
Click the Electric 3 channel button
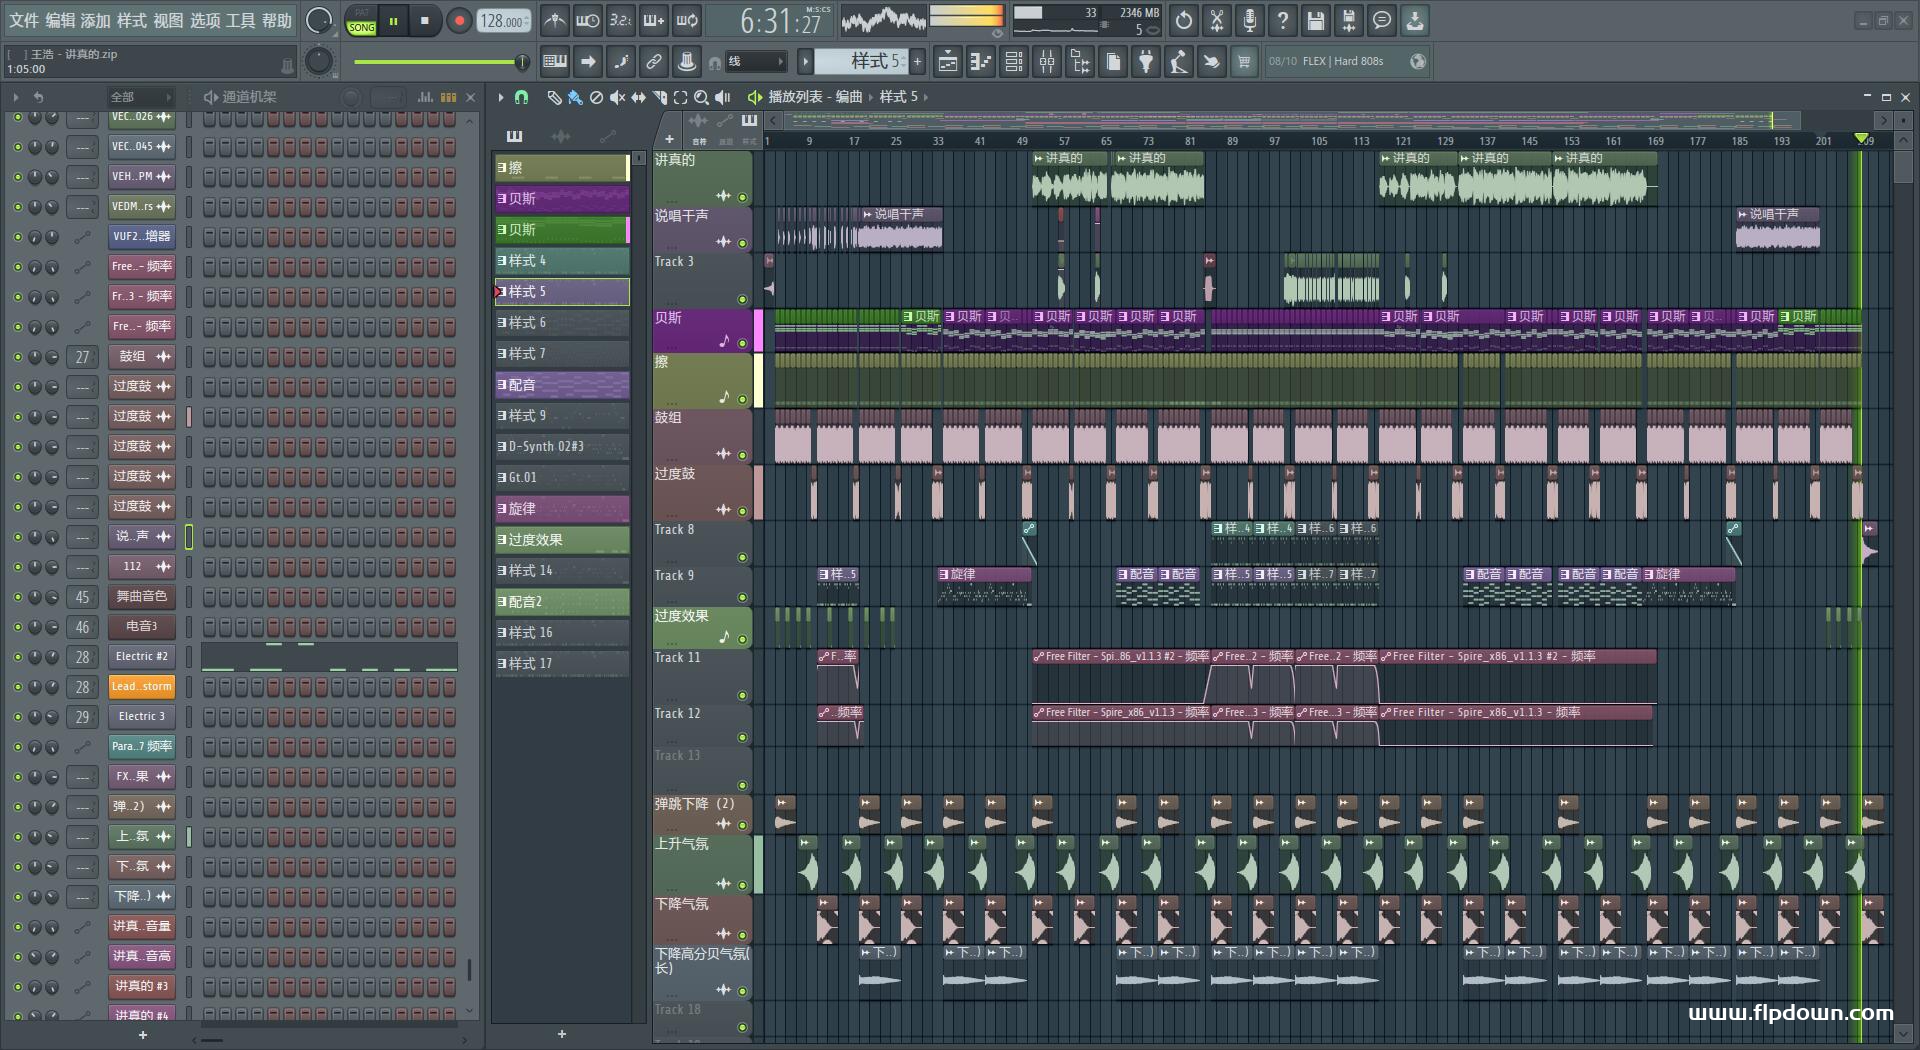pos(142,717)
